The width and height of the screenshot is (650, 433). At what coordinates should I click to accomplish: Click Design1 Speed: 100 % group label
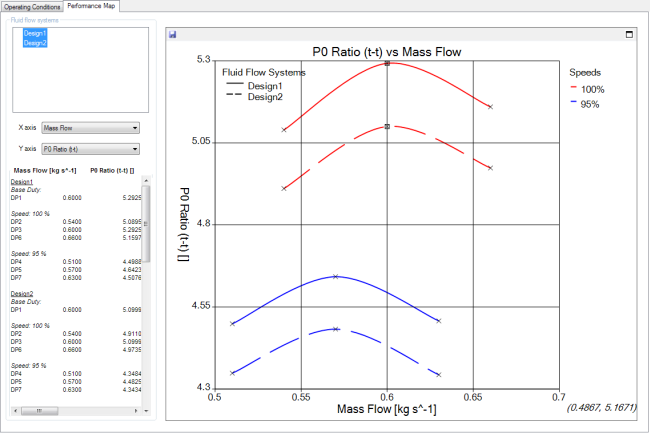pyautogui.click(x=30, y=213)
